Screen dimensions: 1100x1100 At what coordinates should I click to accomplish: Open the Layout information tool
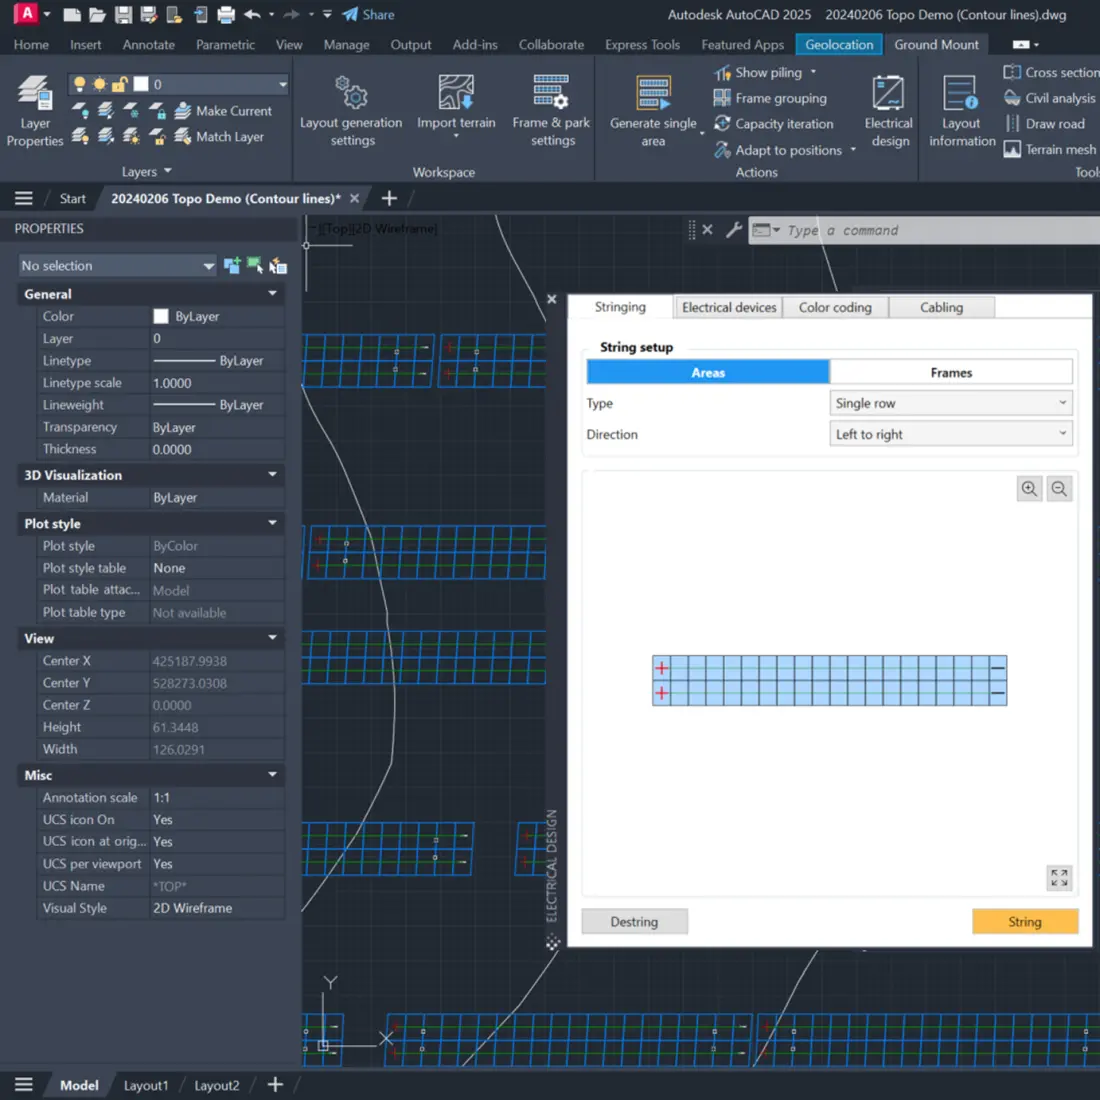959,110
